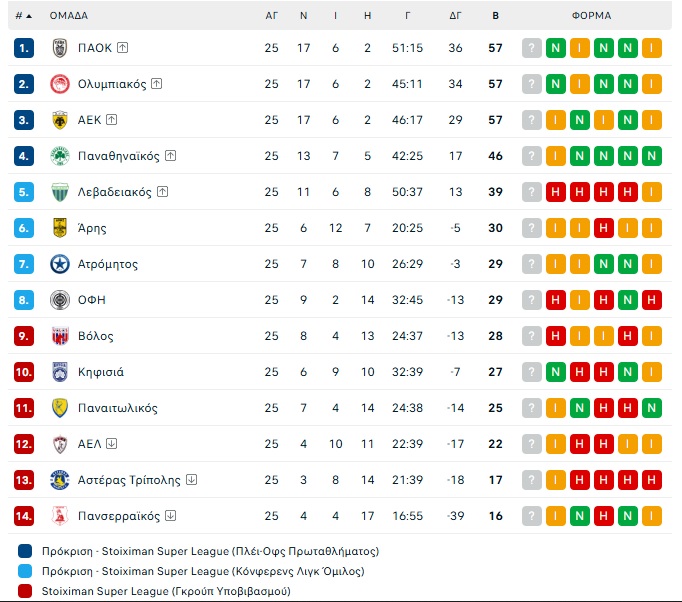Click the Άρης team crest

(x=59, y=228)
